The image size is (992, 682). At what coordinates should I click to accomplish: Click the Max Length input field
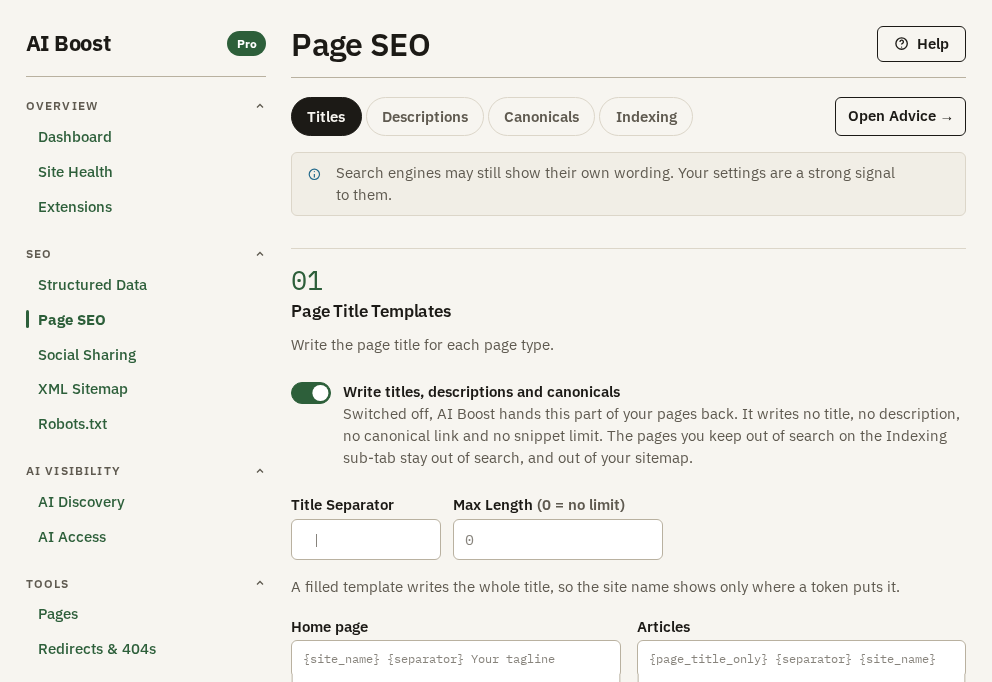click(x=558, y=540)
